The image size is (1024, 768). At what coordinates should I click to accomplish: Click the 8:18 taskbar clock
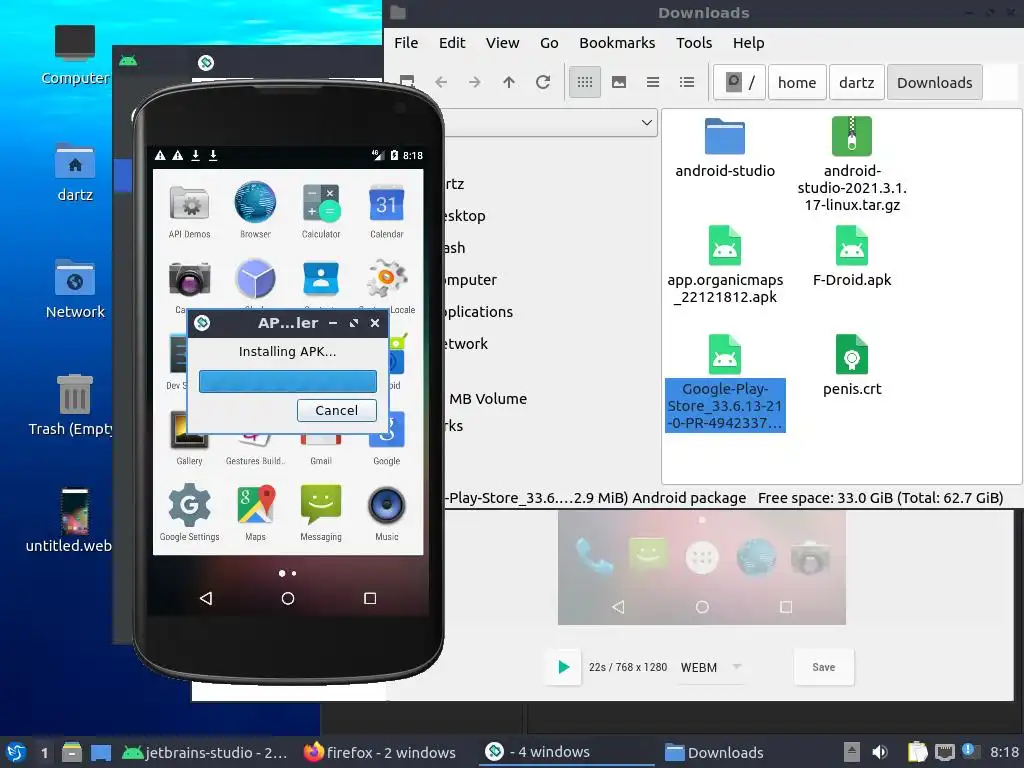coord(1004,752)
